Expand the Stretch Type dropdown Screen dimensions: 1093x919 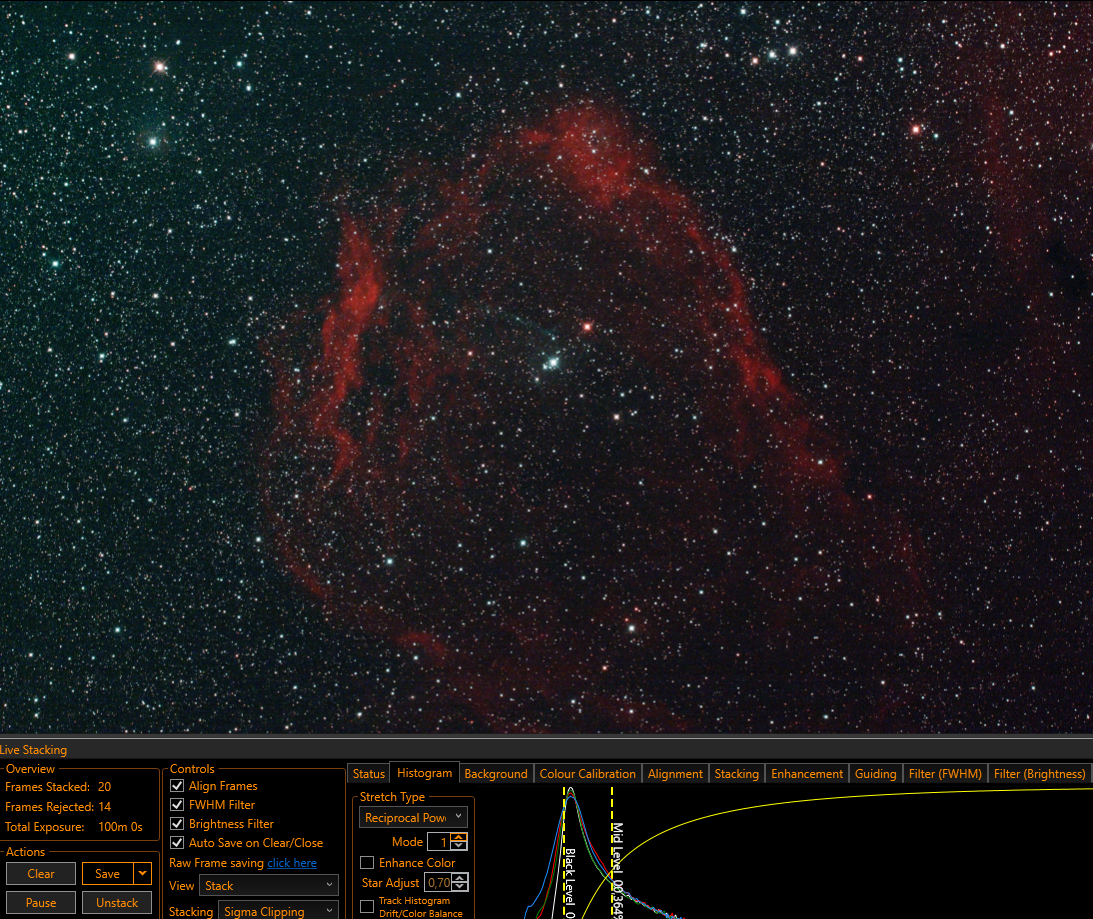click(413, 817)
